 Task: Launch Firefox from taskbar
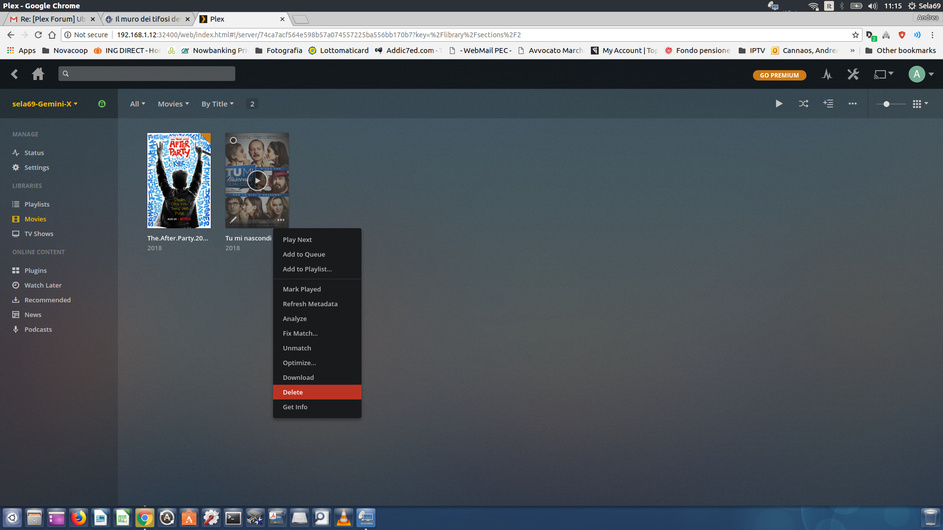[x=78, y=518]
